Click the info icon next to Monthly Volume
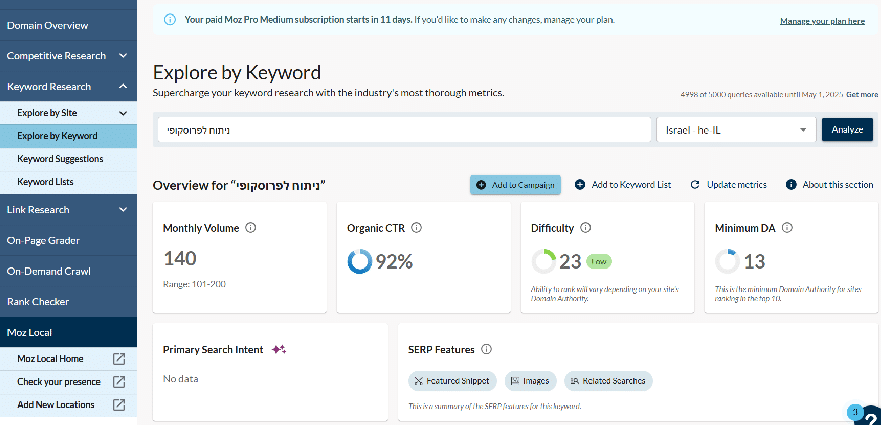 point(251,228)
